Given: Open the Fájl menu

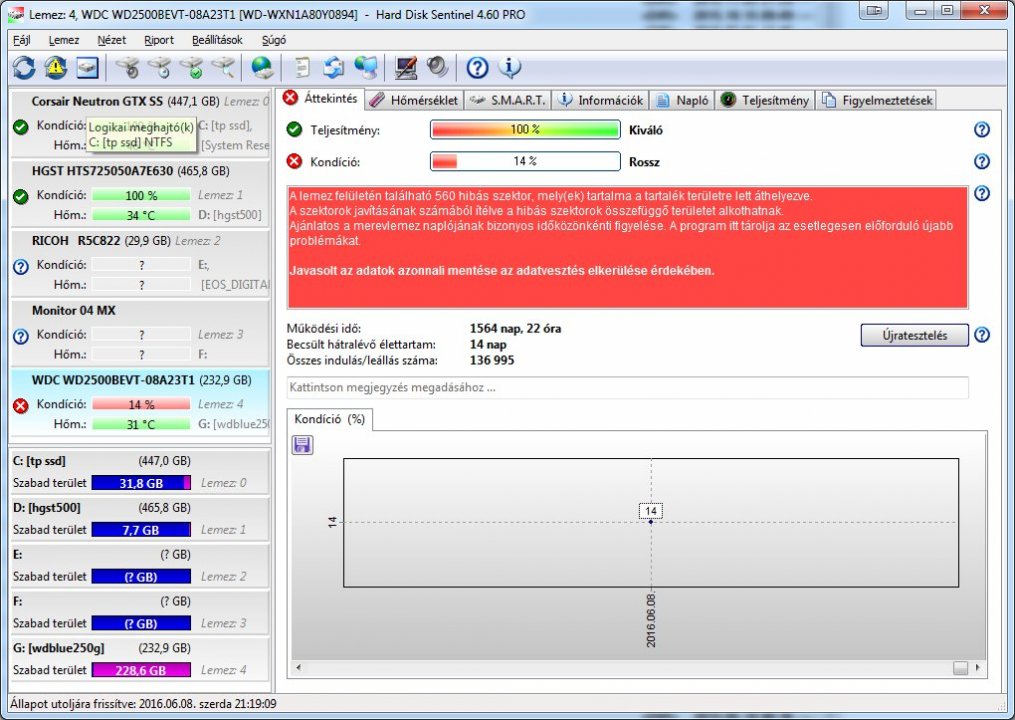Looking at the screenshot, I should (21, 40).
